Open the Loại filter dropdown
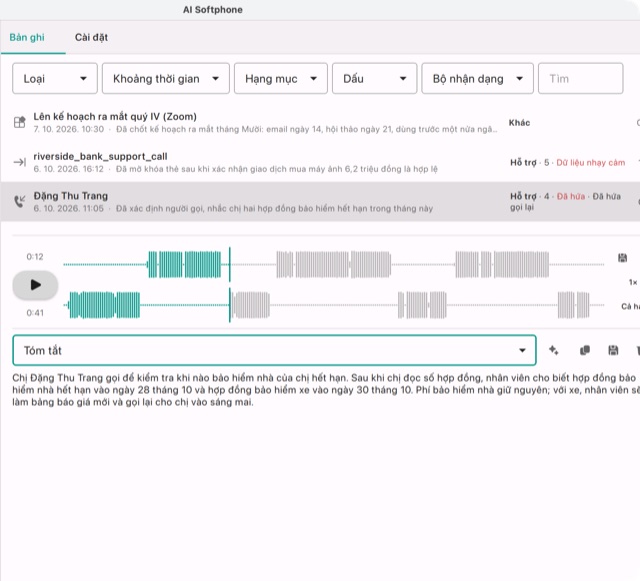The width and height of the screenshot is (640, 581). (55, 78)
